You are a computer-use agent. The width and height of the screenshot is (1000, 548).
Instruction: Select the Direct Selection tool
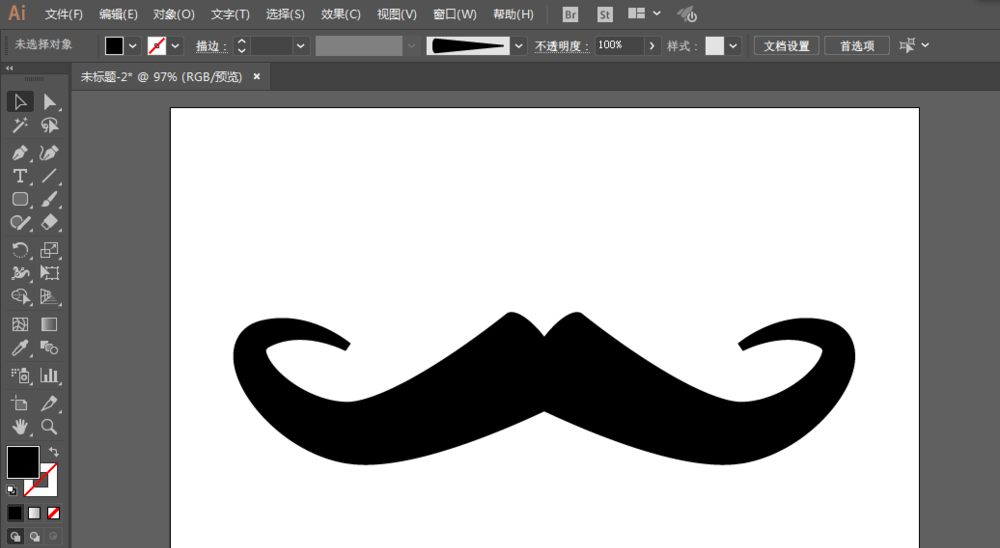click(49, 101)
